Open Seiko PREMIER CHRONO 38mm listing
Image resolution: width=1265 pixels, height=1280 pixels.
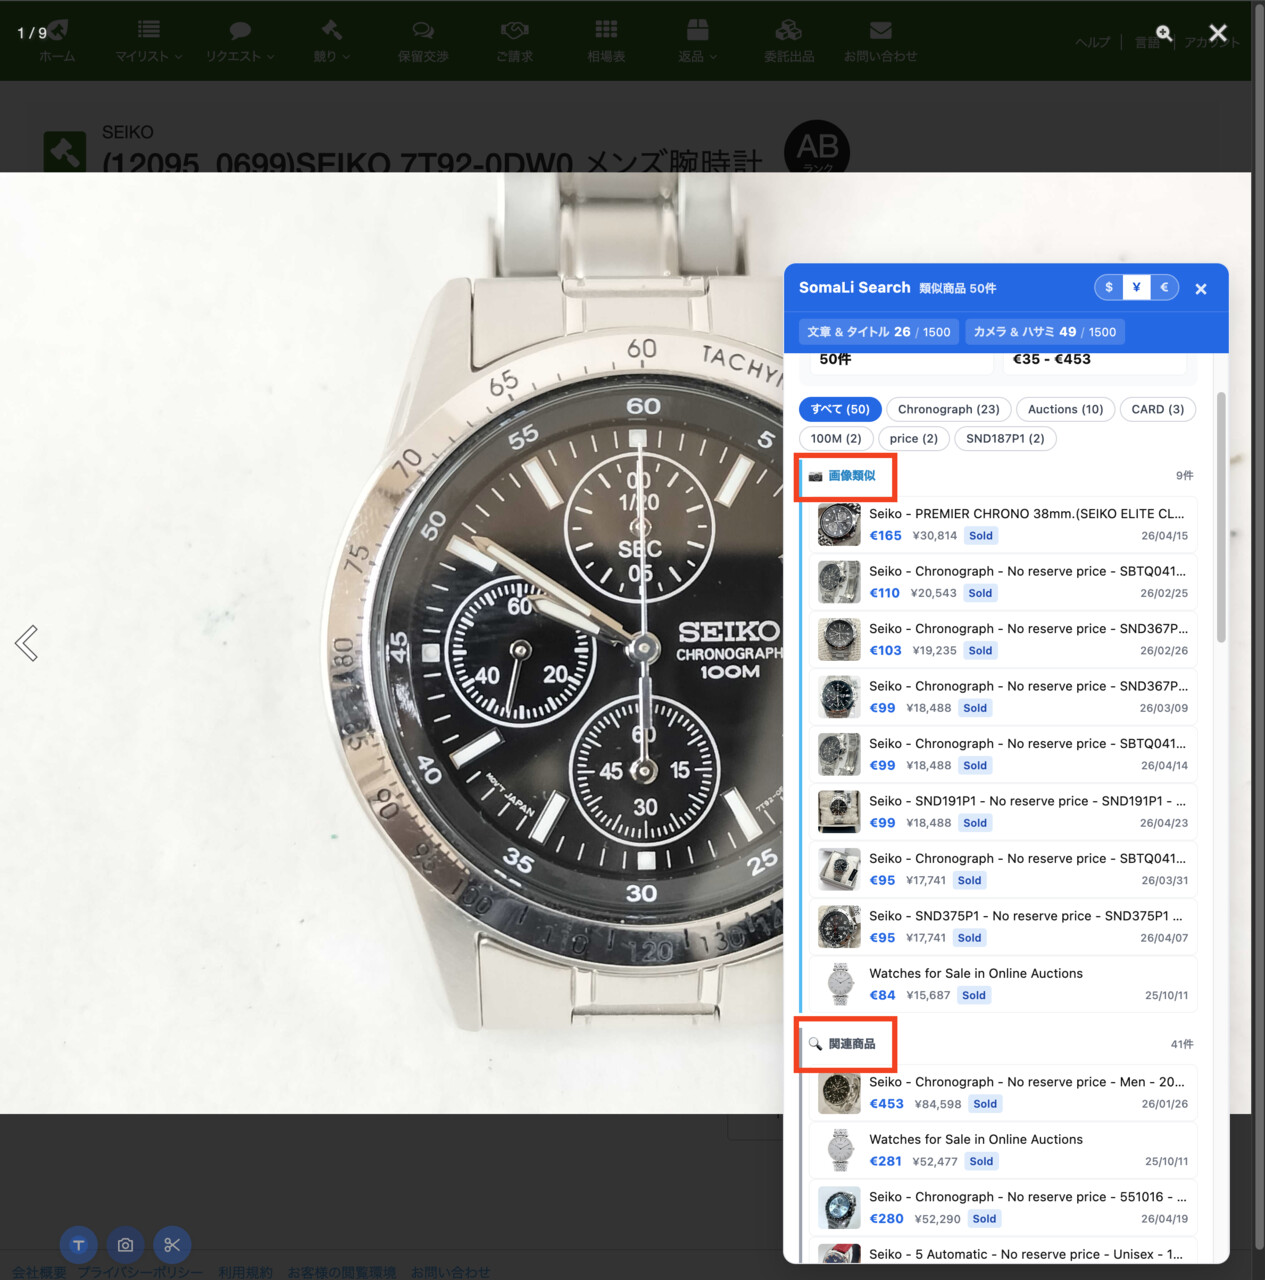pyautogui.click(x=1003, y=525)
